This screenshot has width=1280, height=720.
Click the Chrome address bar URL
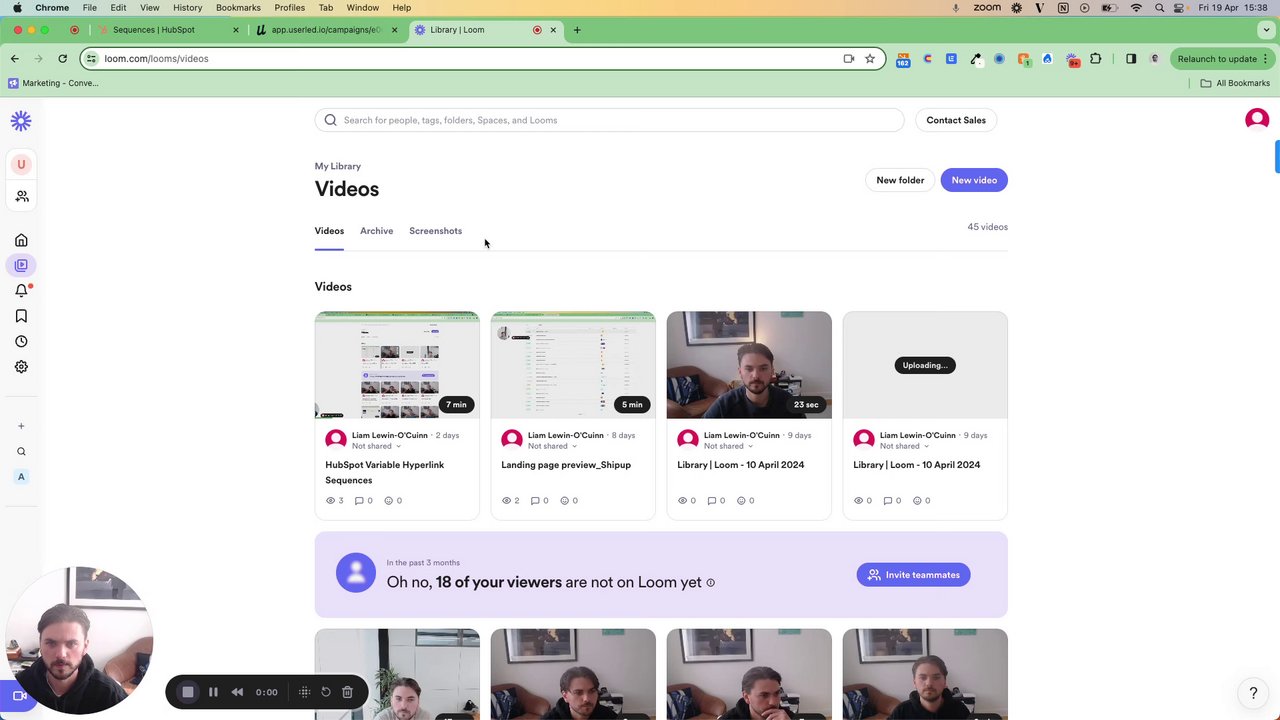(156, 59)
